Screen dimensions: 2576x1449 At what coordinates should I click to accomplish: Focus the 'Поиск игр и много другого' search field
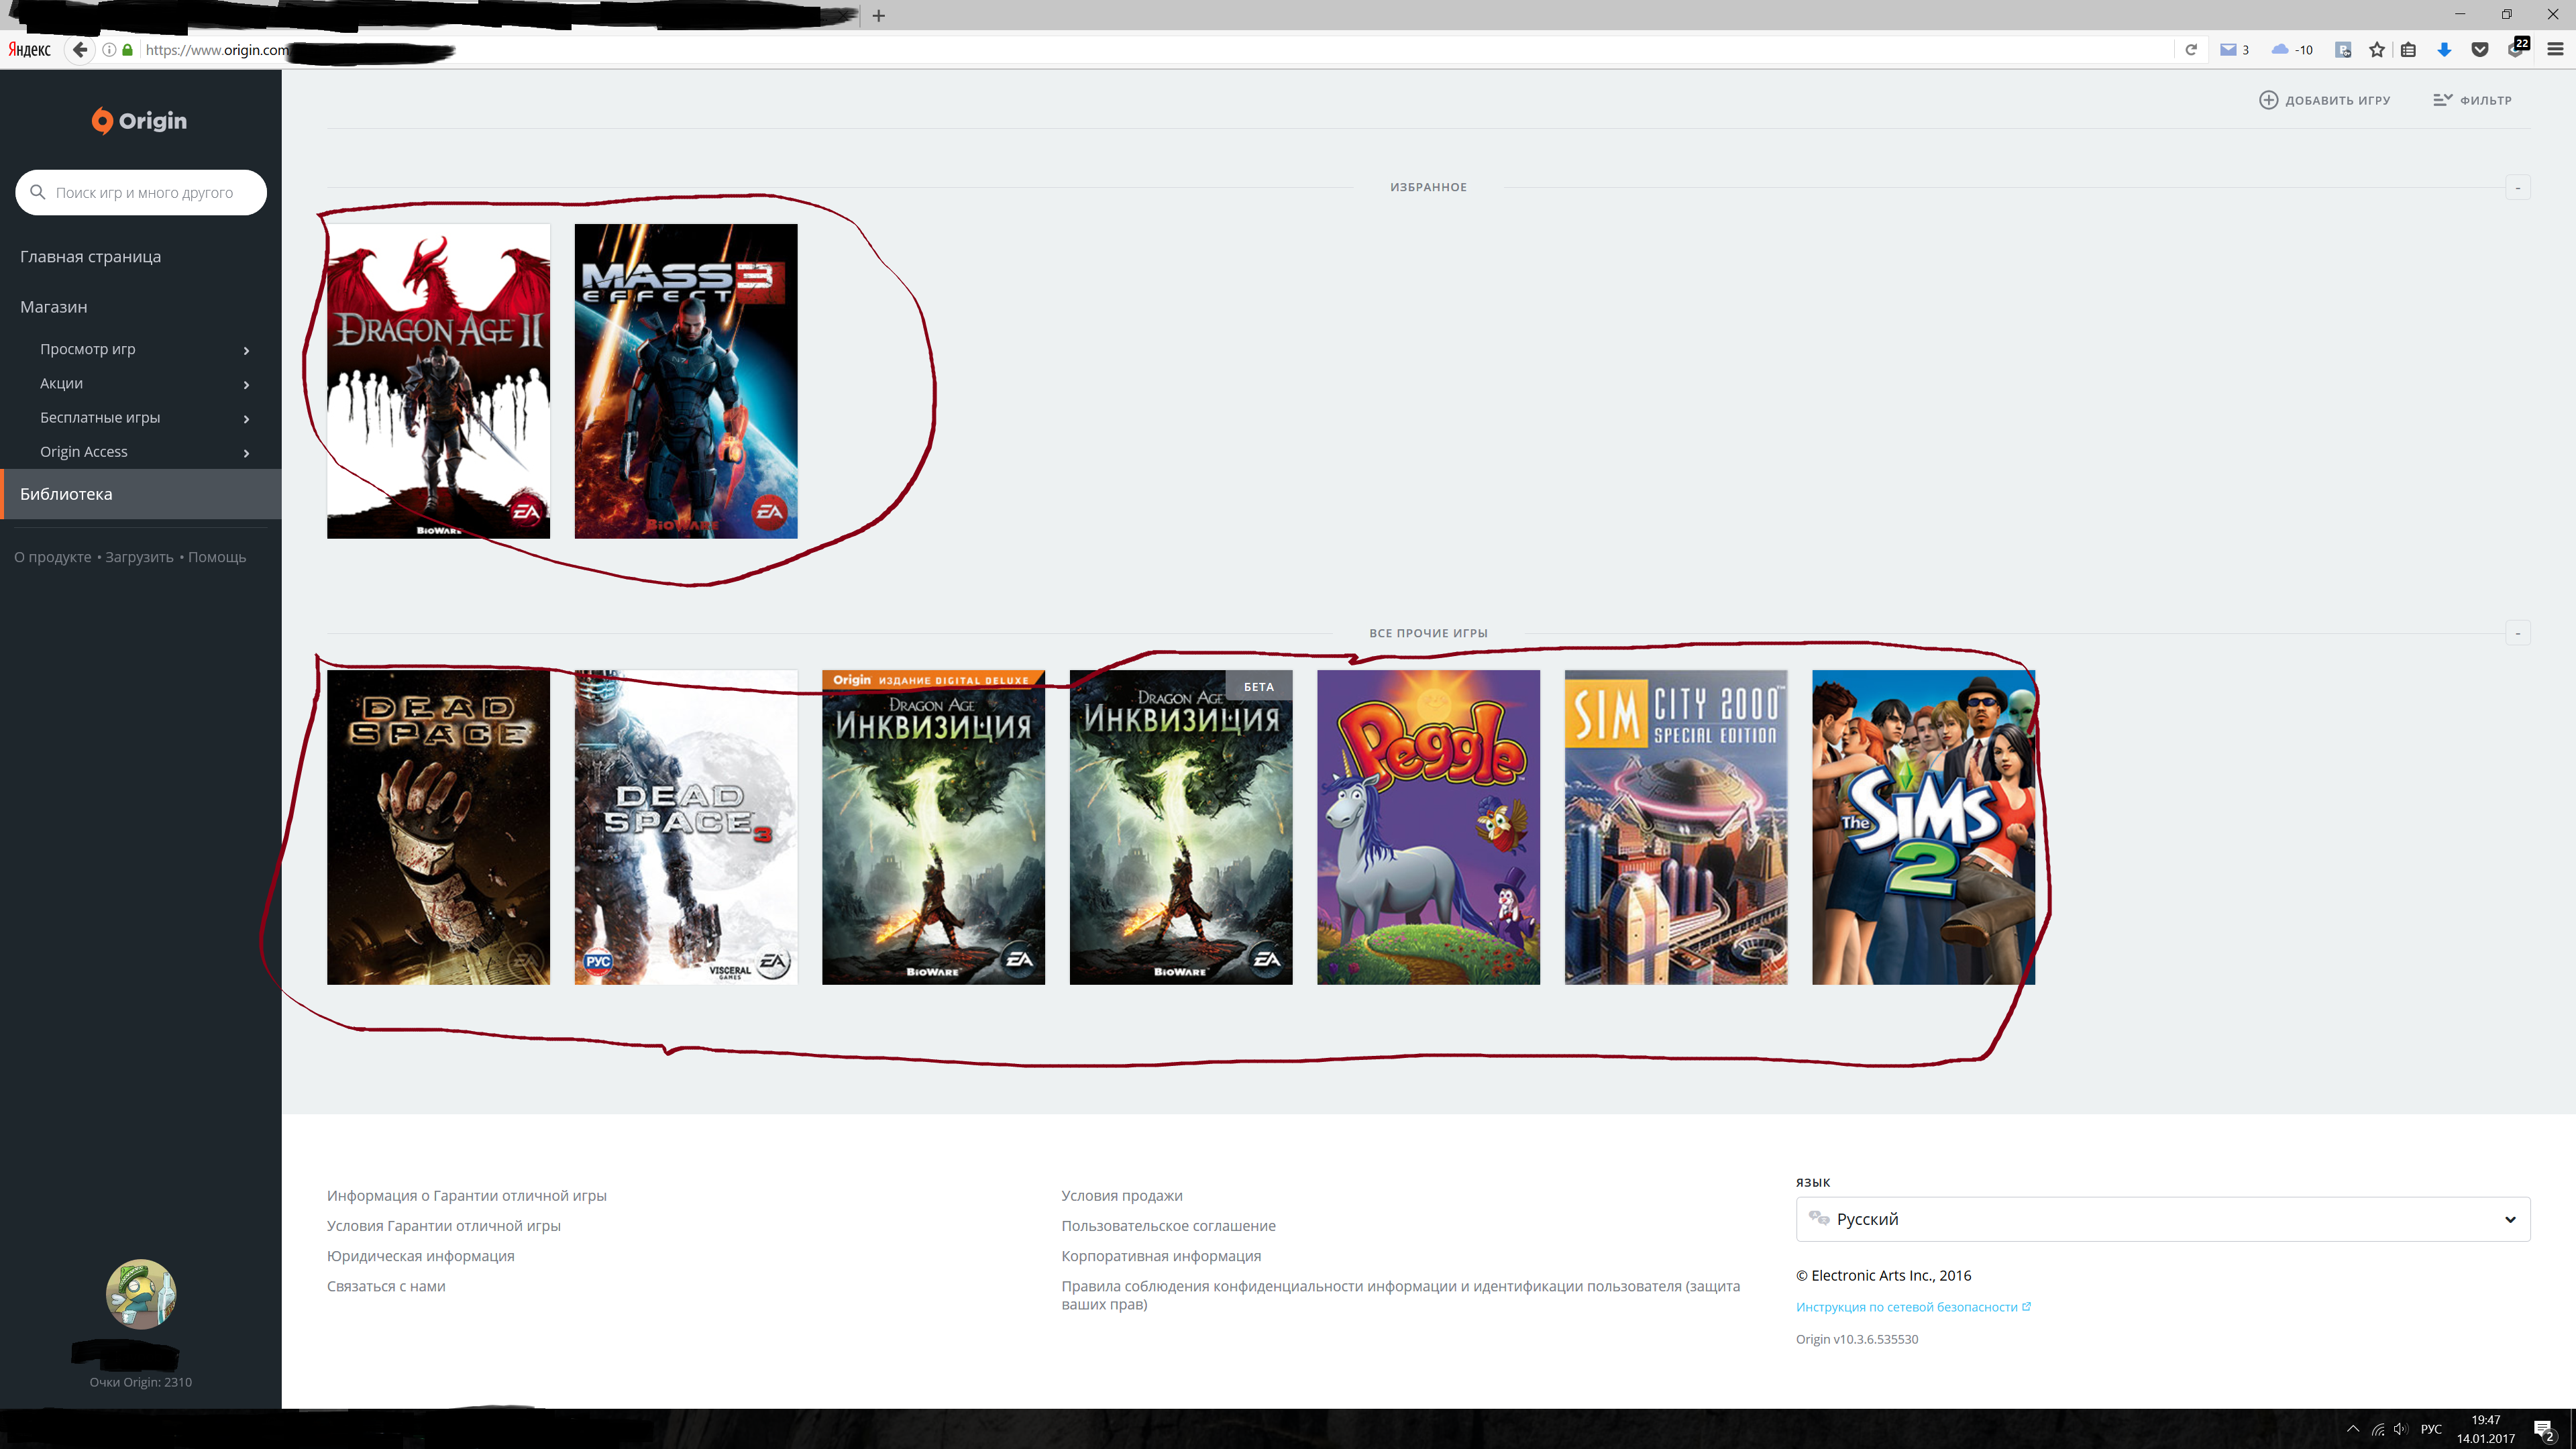[x=141, y=192]
